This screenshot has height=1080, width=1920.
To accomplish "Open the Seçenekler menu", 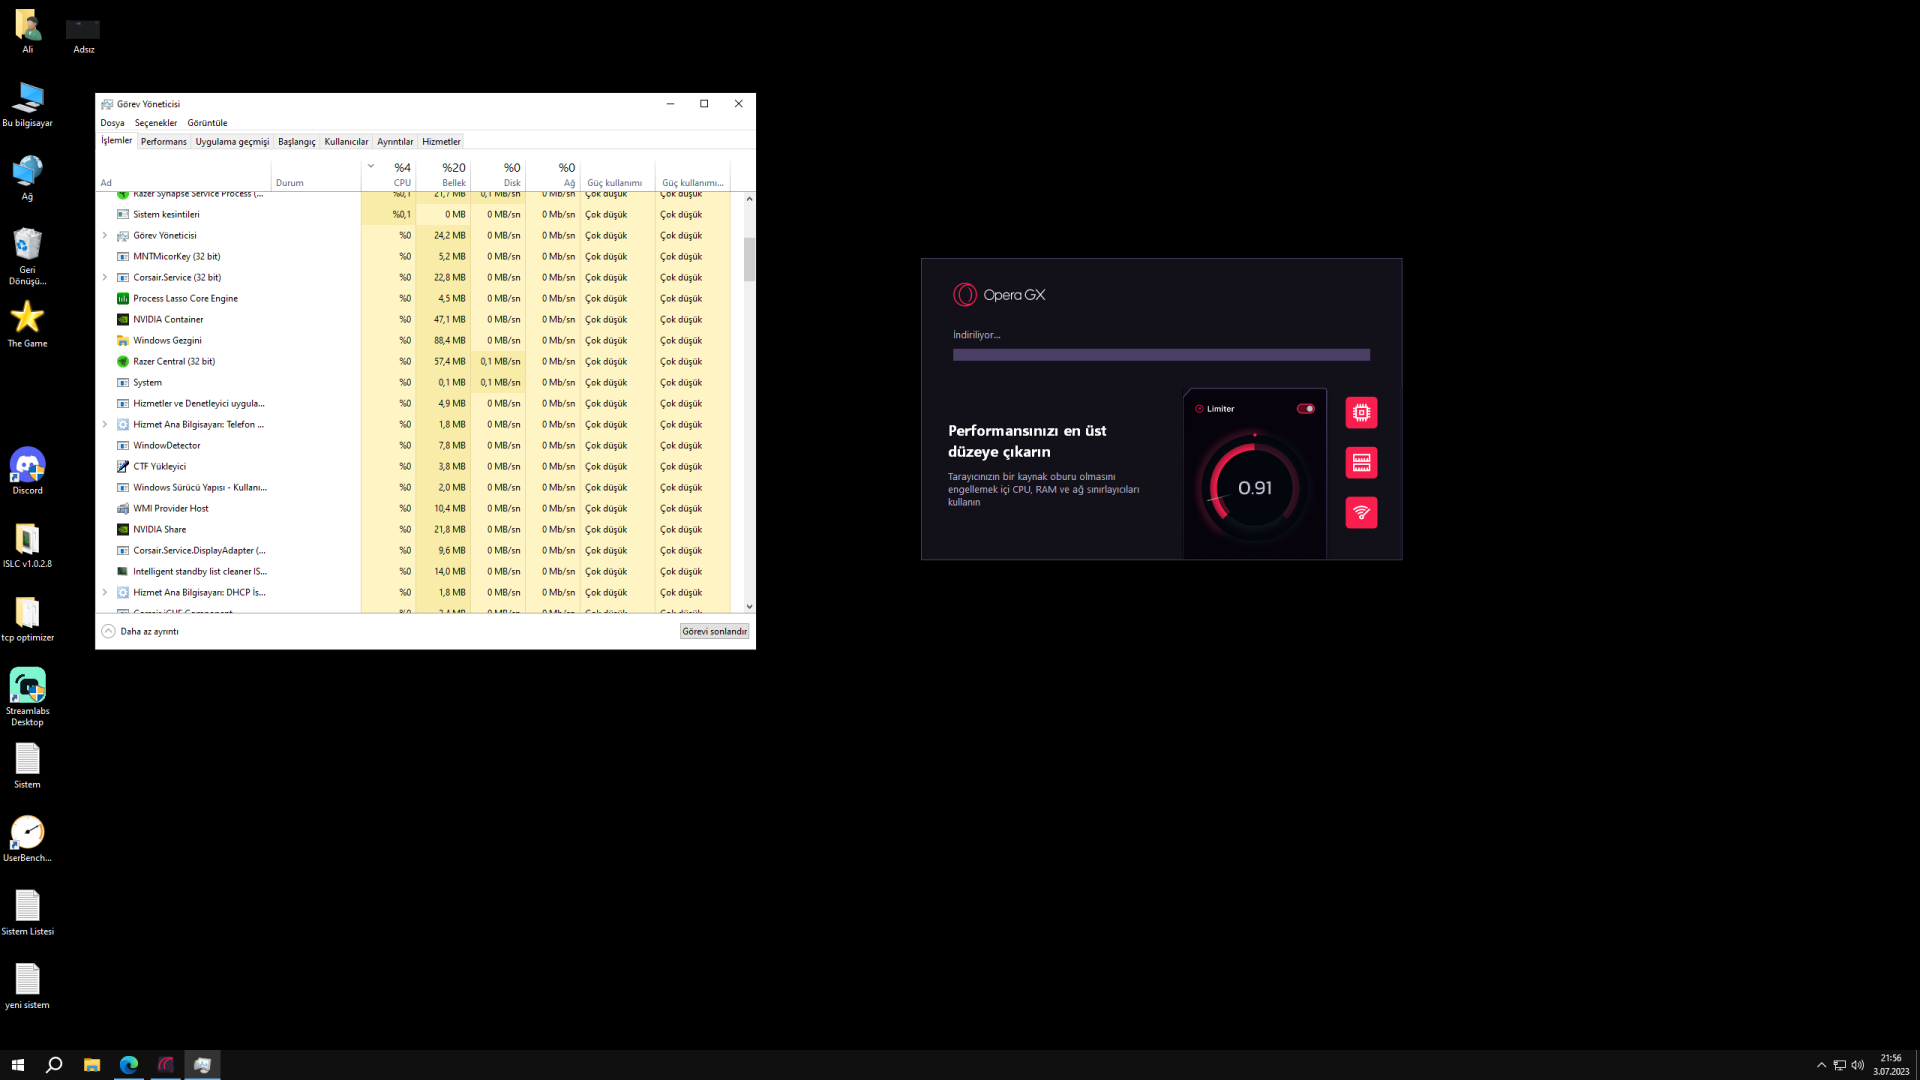I will coord(155,123).
